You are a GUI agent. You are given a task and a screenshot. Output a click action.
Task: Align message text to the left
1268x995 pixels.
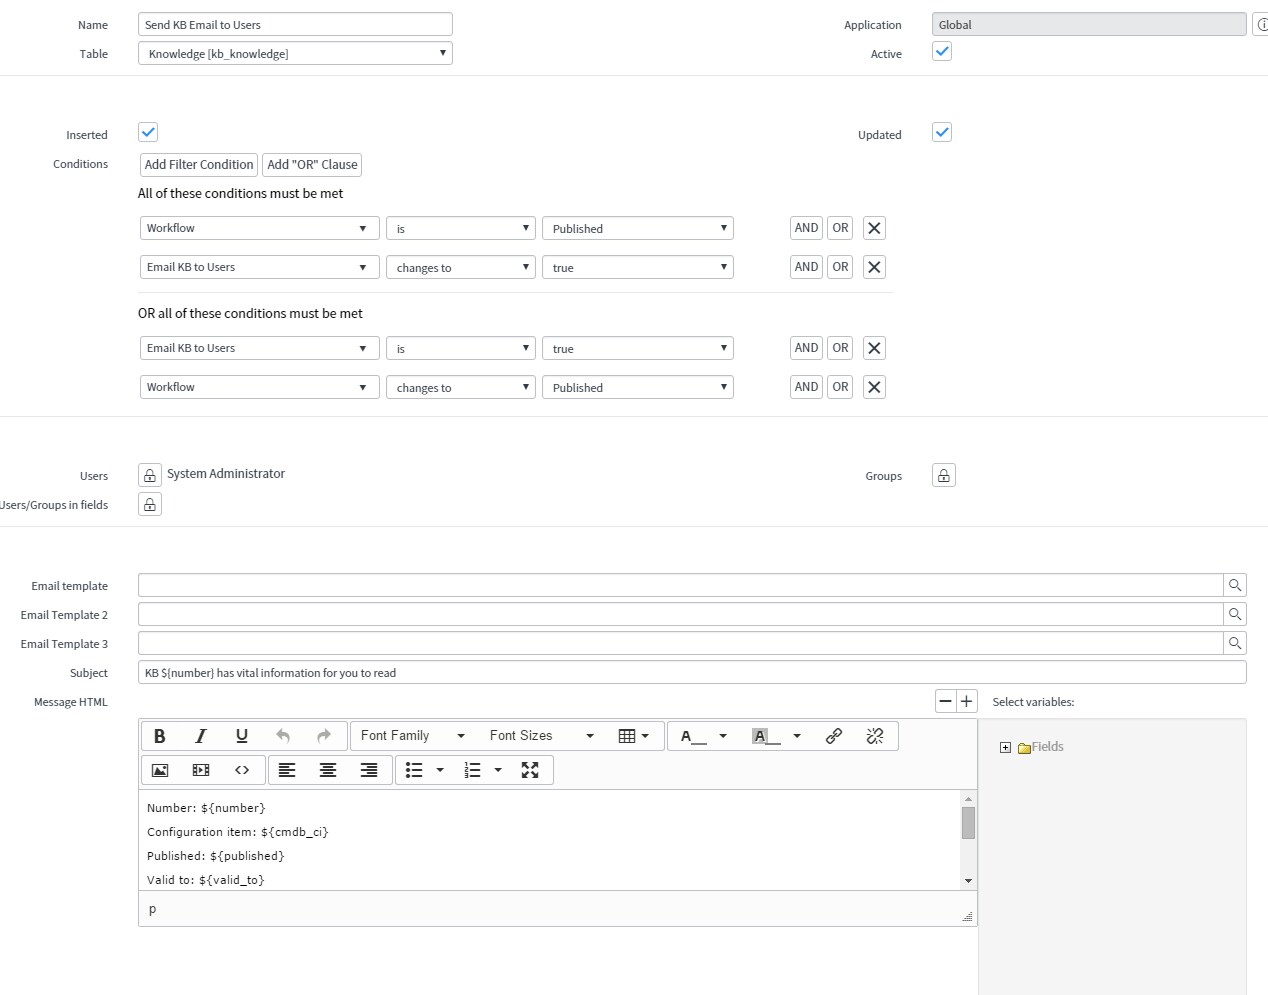click(x=287, y=770)
